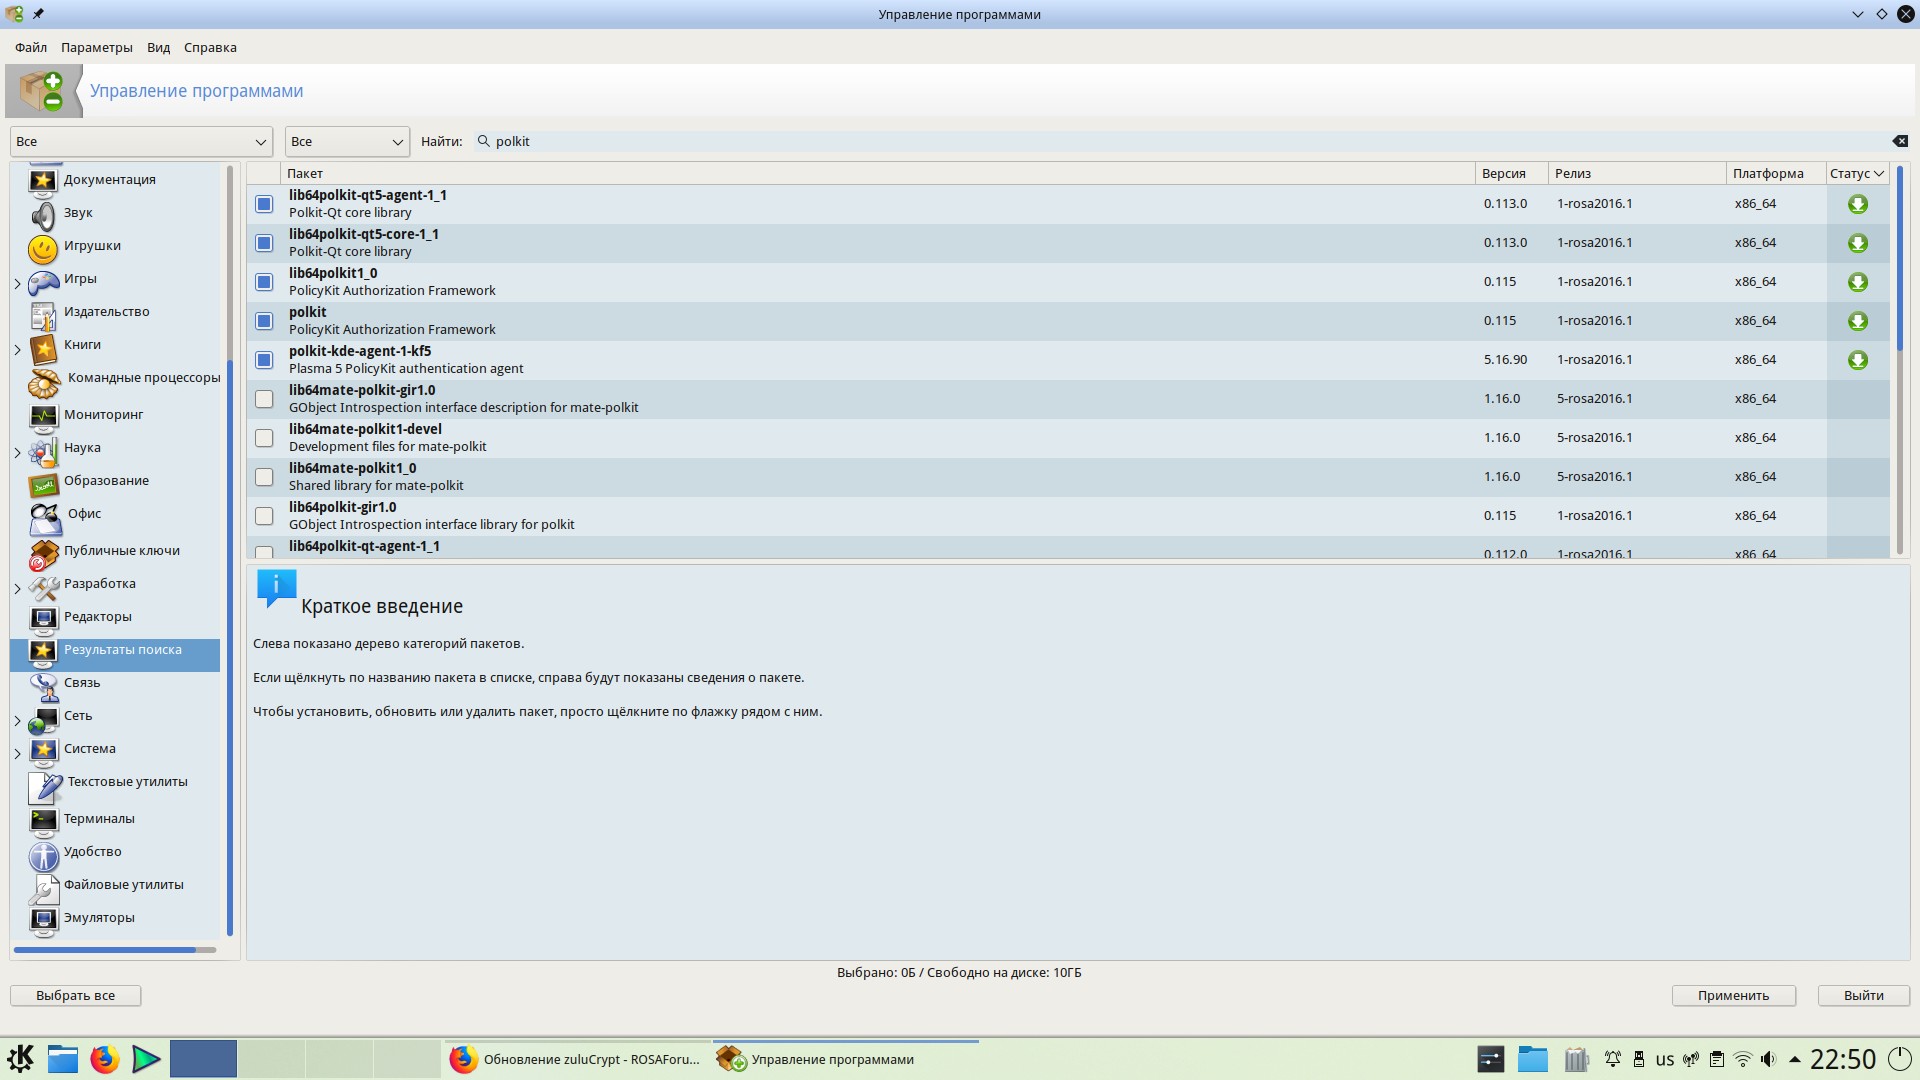Click the Игрушки smiley face icon
The width and height of the screenshot is (1920, 1080).
43,248
